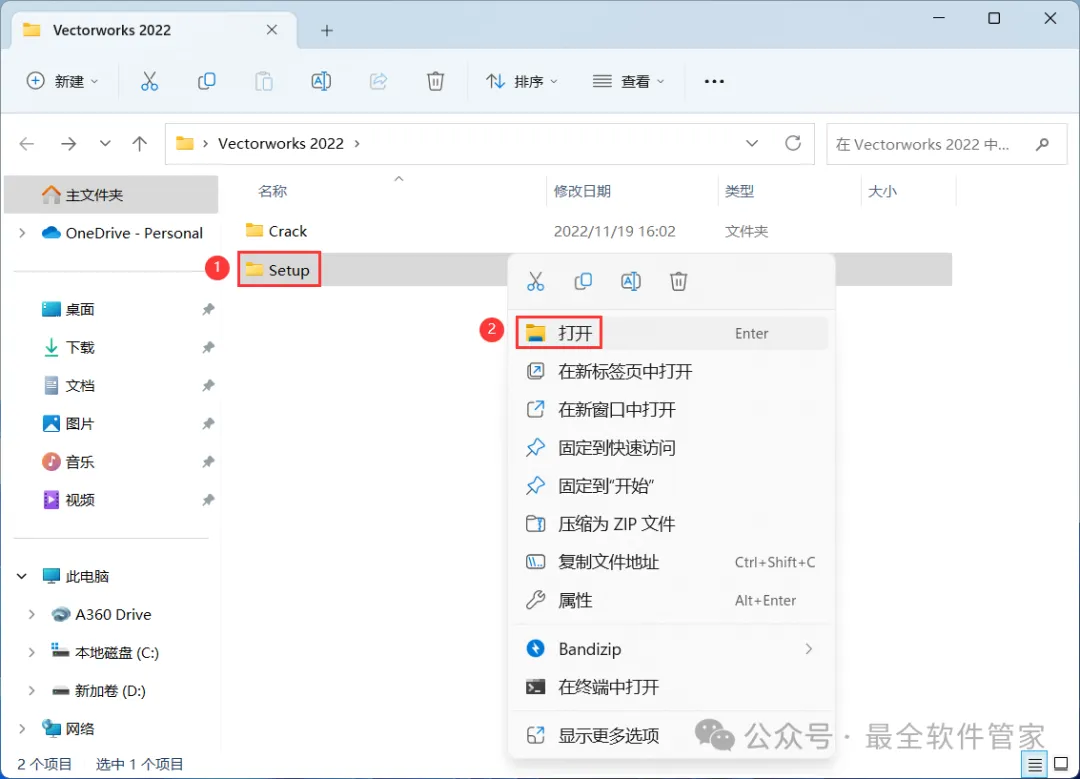Screen dimensions: 1080x779
Task: Show recent locations dropdown arrow
Action: pos(105,144)
